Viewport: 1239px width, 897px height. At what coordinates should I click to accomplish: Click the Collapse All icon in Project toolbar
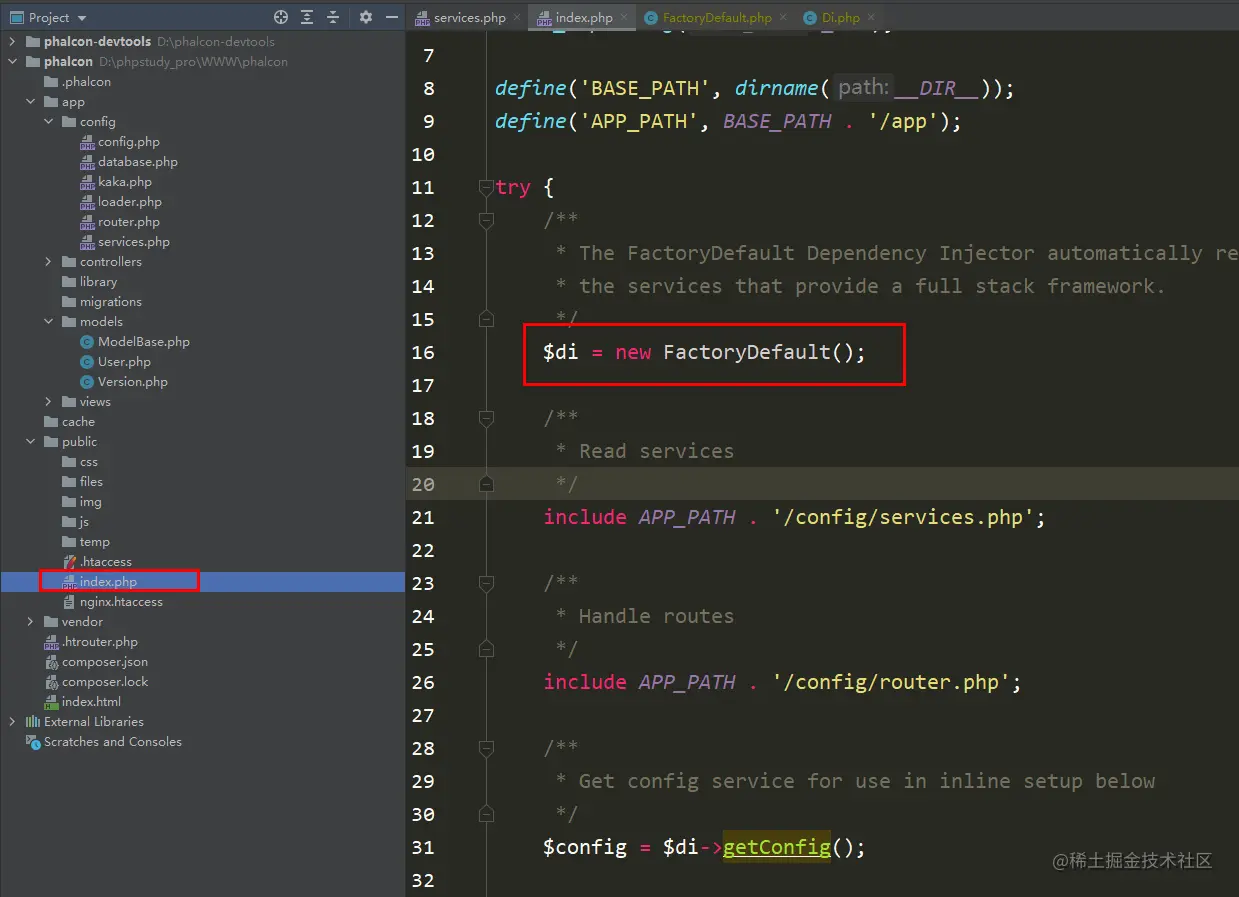coord(333,17)
